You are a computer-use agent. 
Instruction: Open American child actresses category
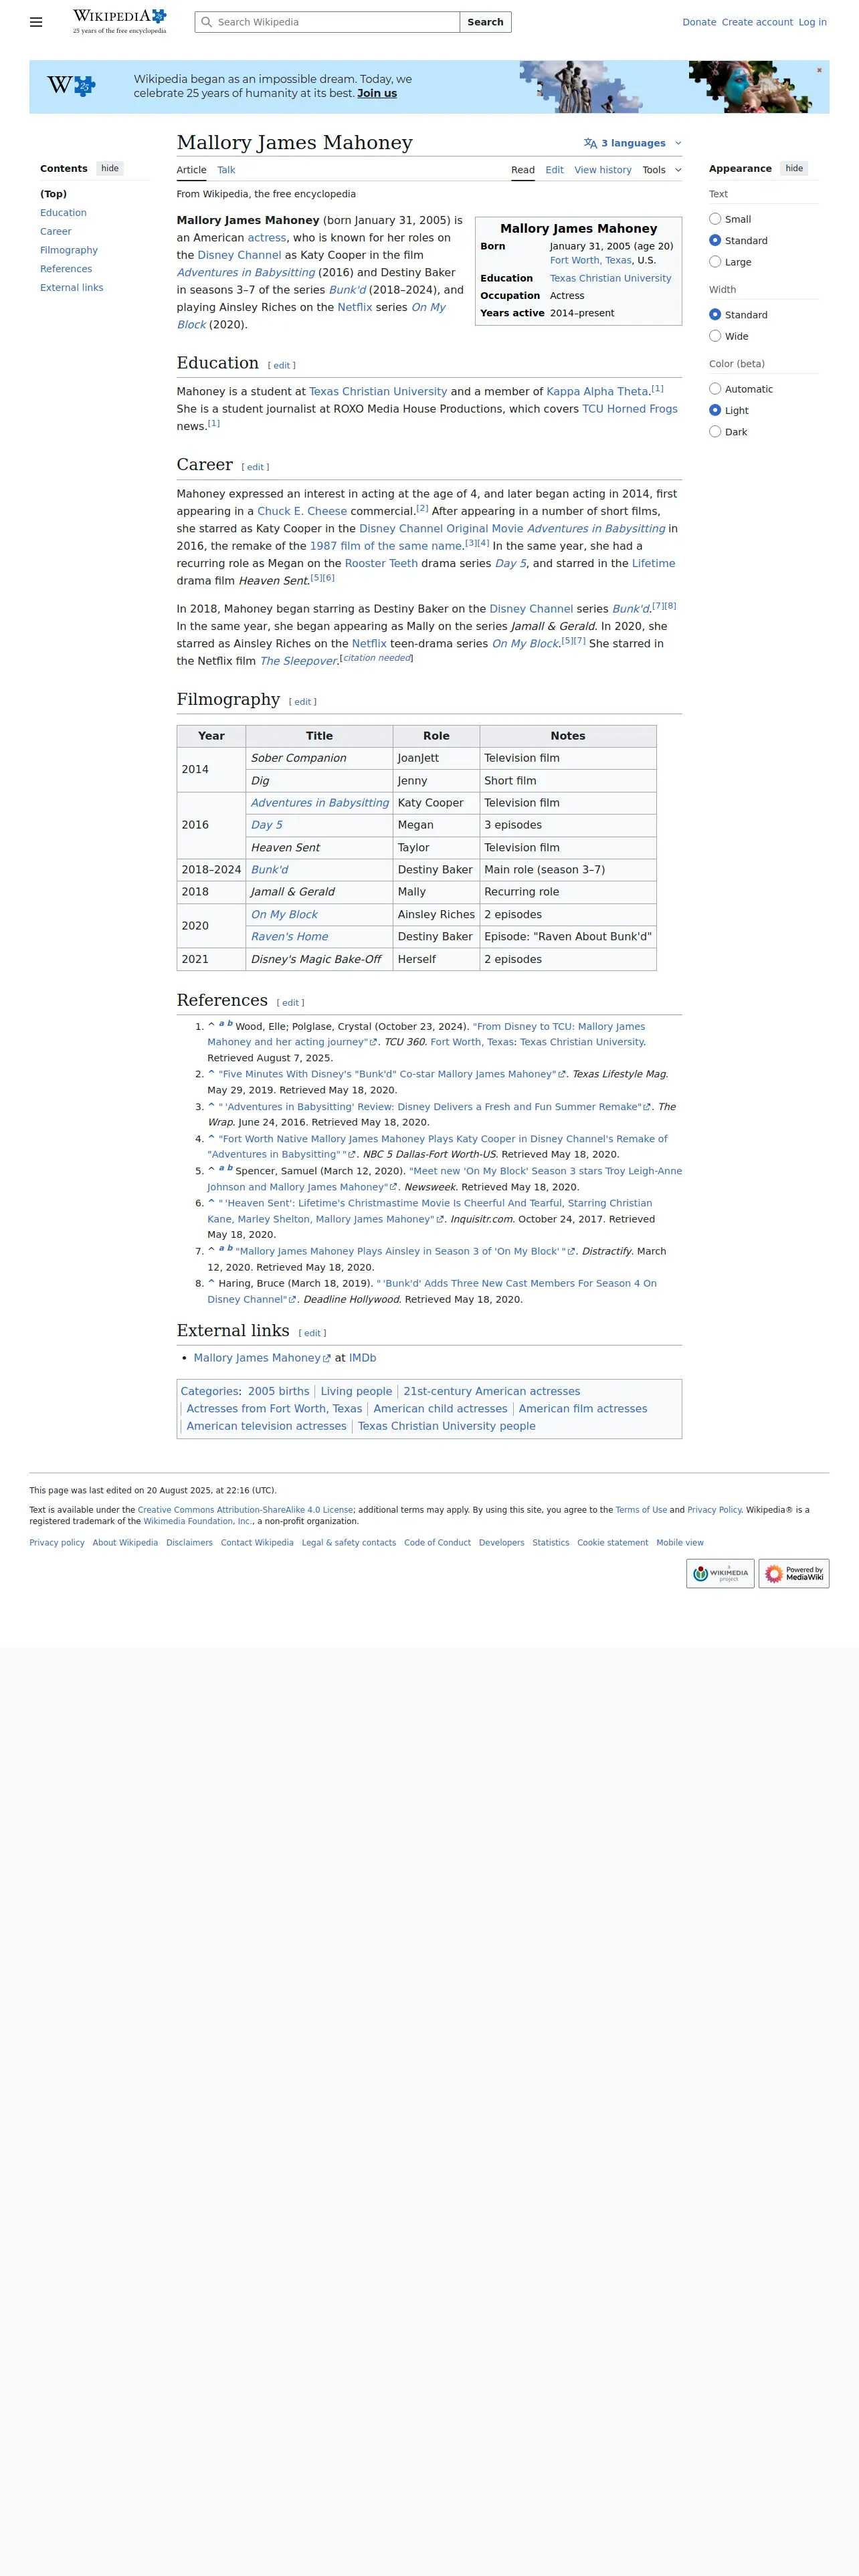tap(440, 1409)
